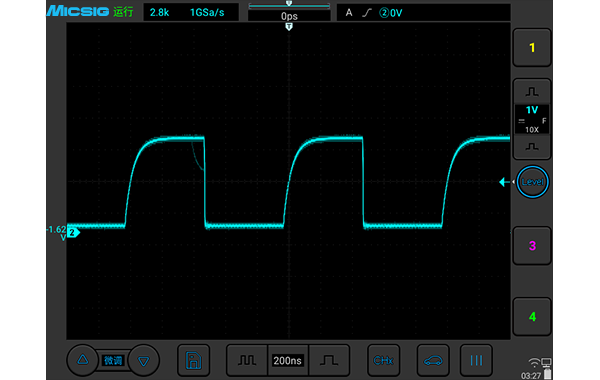Tap the down triangle fine adjust button
This screenshot has height=380, width=600.
point(143,360)
